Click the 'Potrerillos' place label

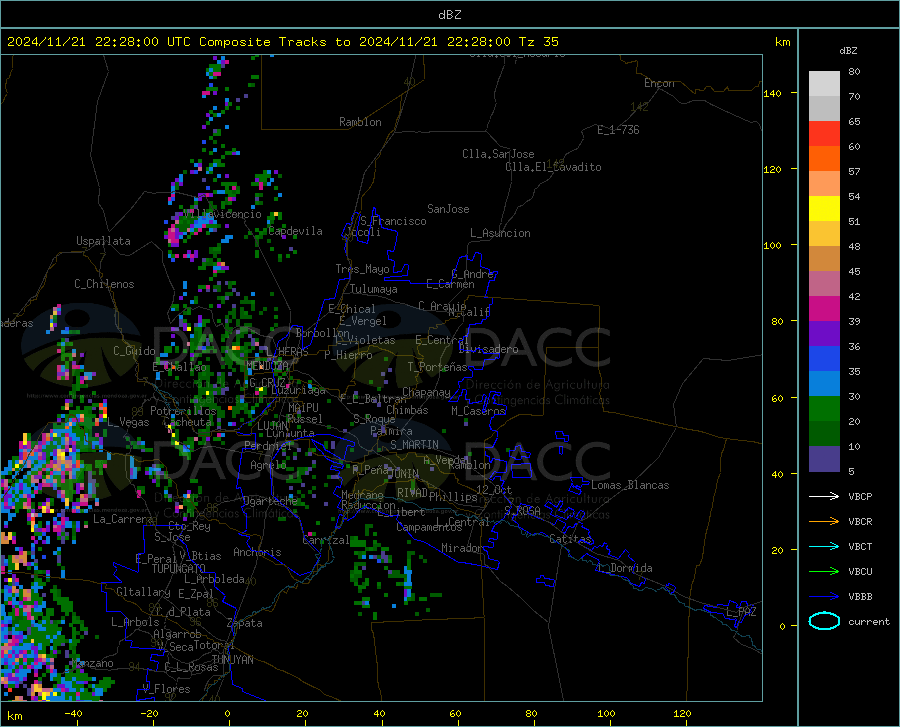pyautogui.click(x=183, y=411)
